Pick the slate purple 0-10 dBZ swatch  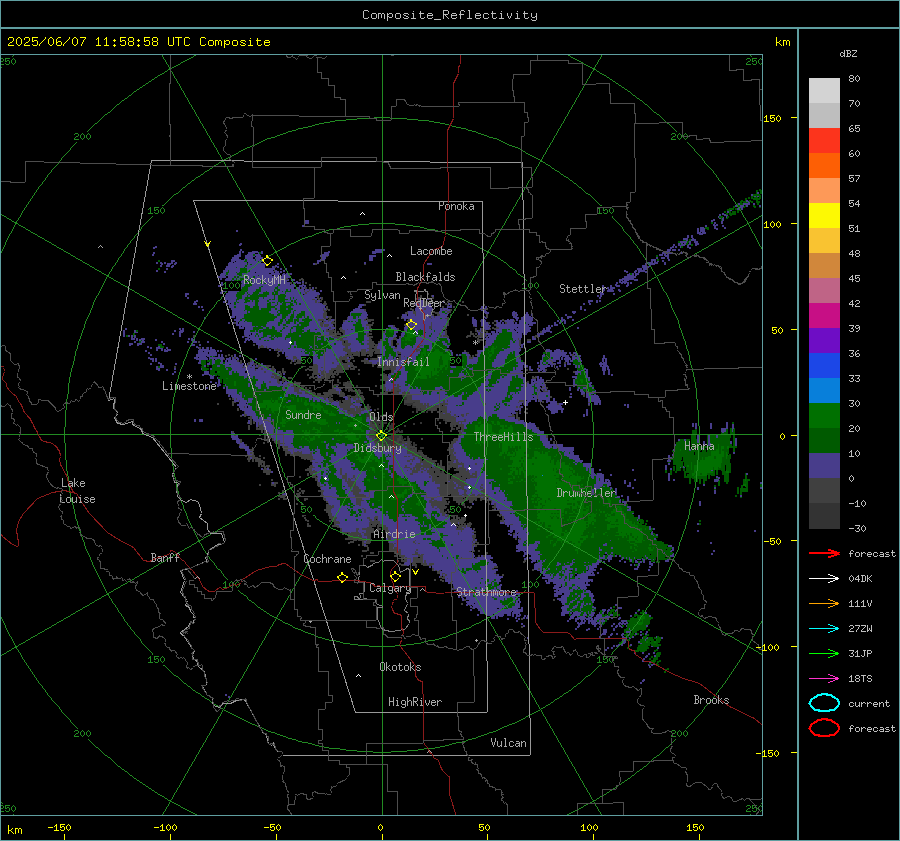824,466
